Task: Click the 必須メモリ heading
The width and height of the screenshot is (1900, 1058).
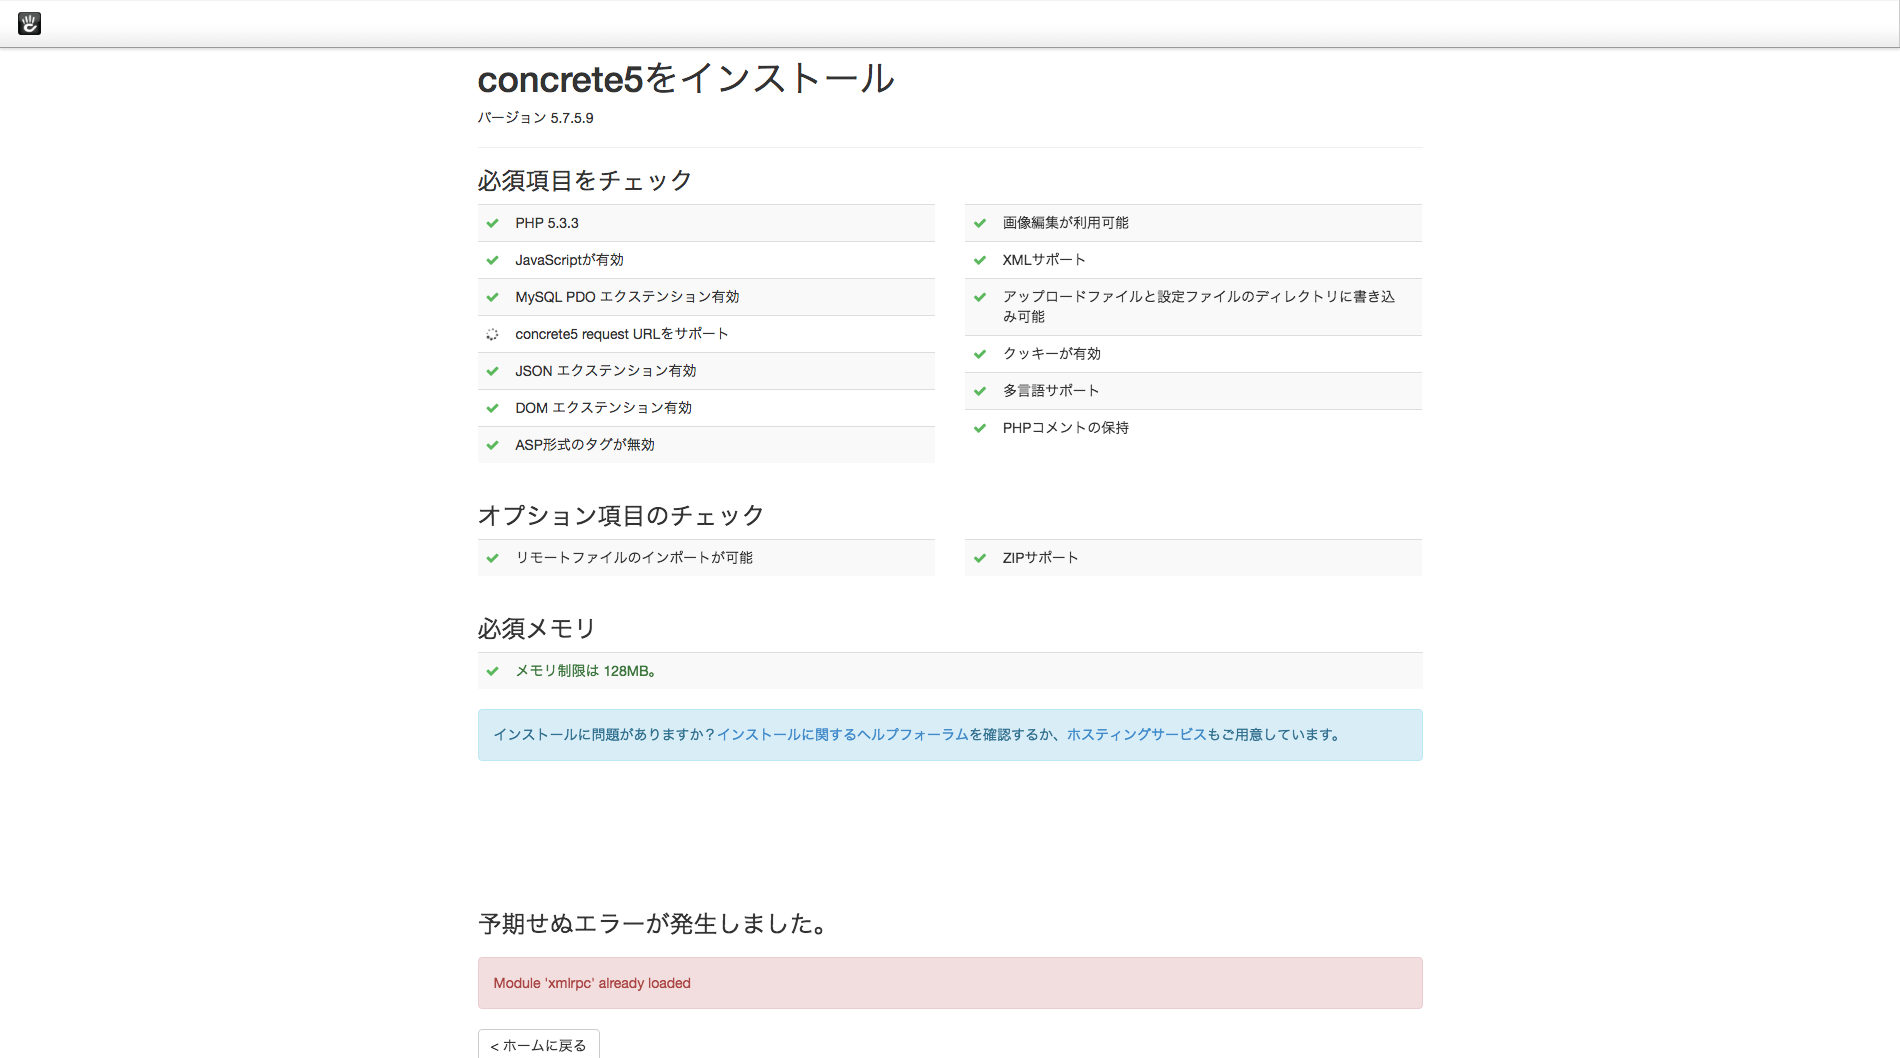Action: [537, 629]
